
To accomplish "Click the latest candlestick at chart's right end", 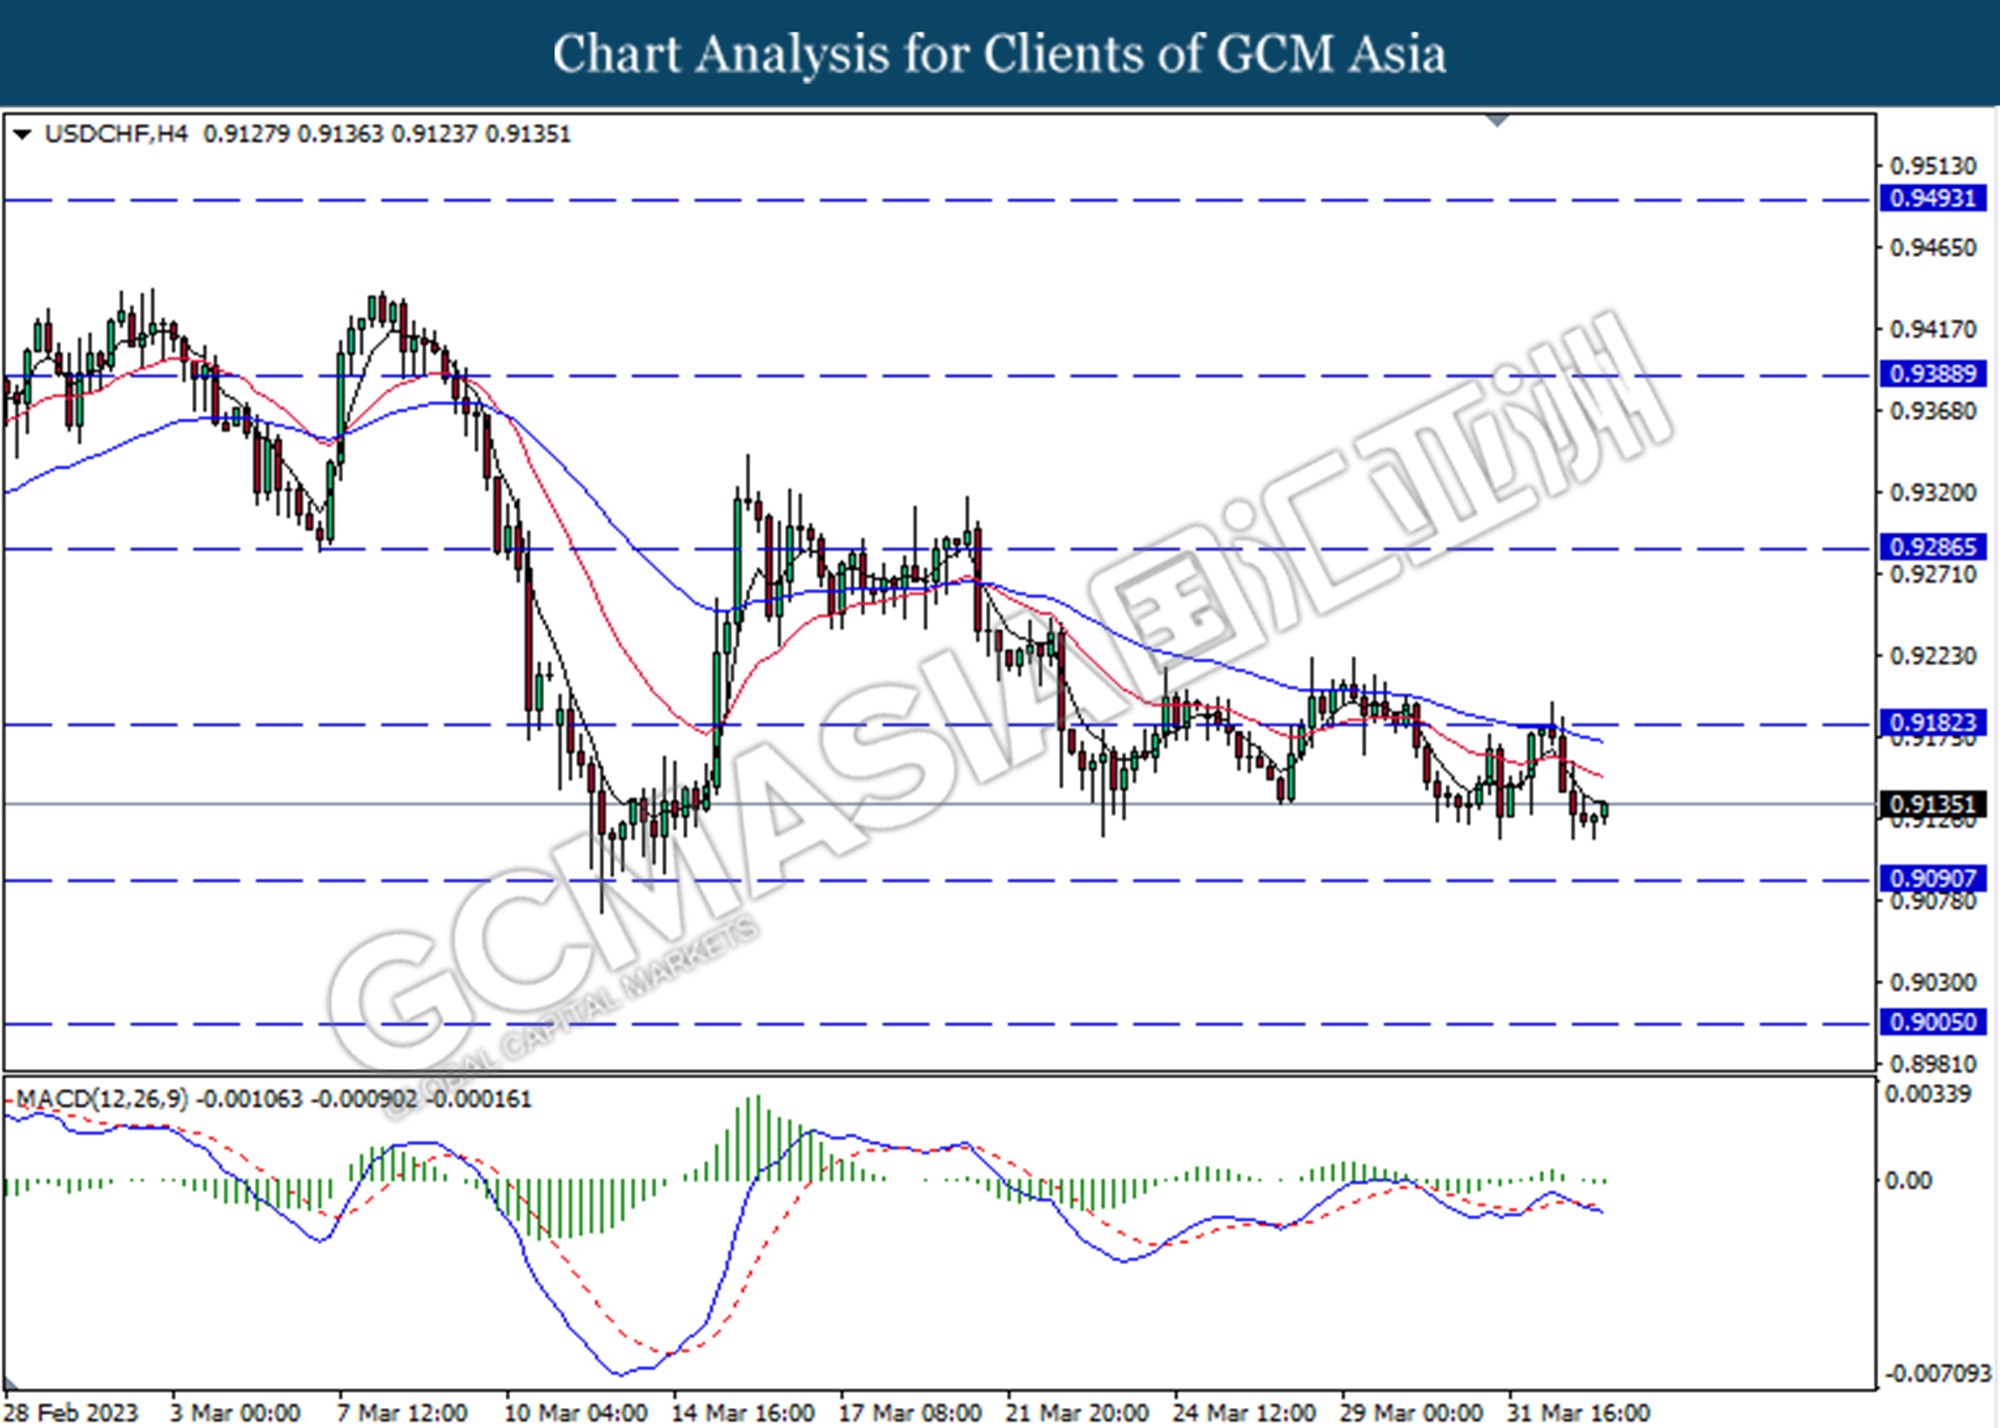I will [x=1605, y=810].
